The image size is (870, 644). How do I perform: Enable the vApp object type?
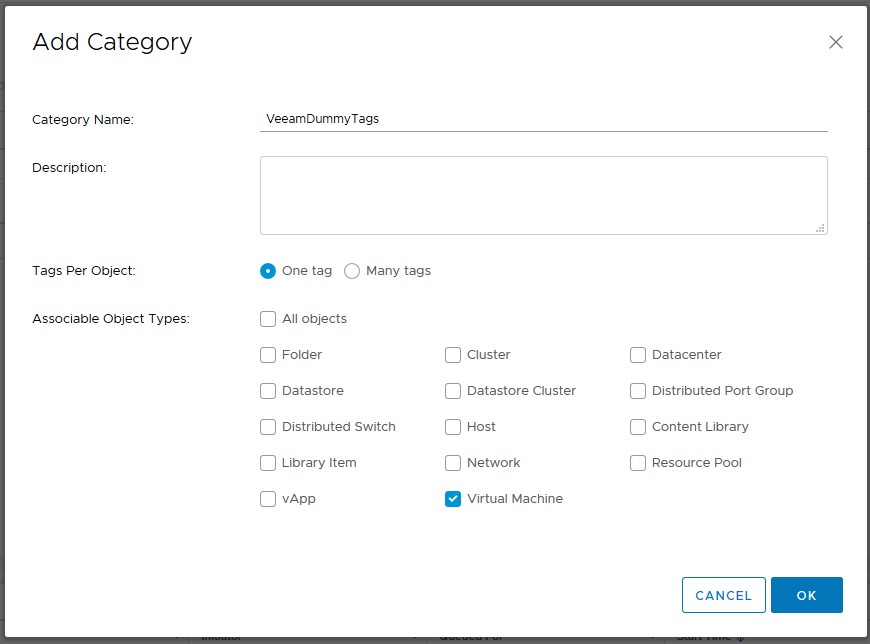pyautogui.click(x=267, y=498)
